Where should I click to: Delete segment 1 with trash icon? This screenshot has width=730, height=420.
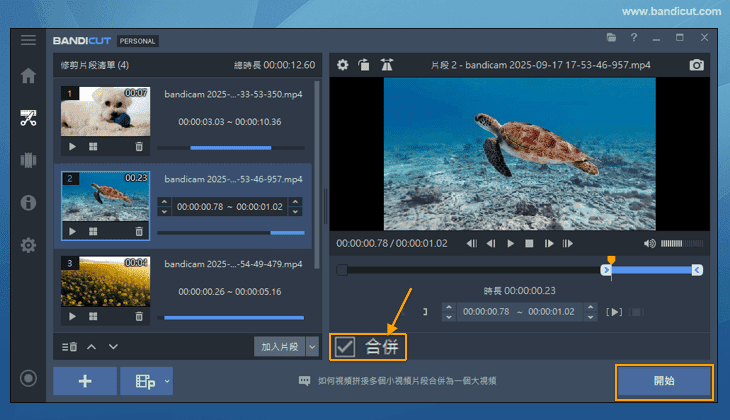(x=139, y=147)
